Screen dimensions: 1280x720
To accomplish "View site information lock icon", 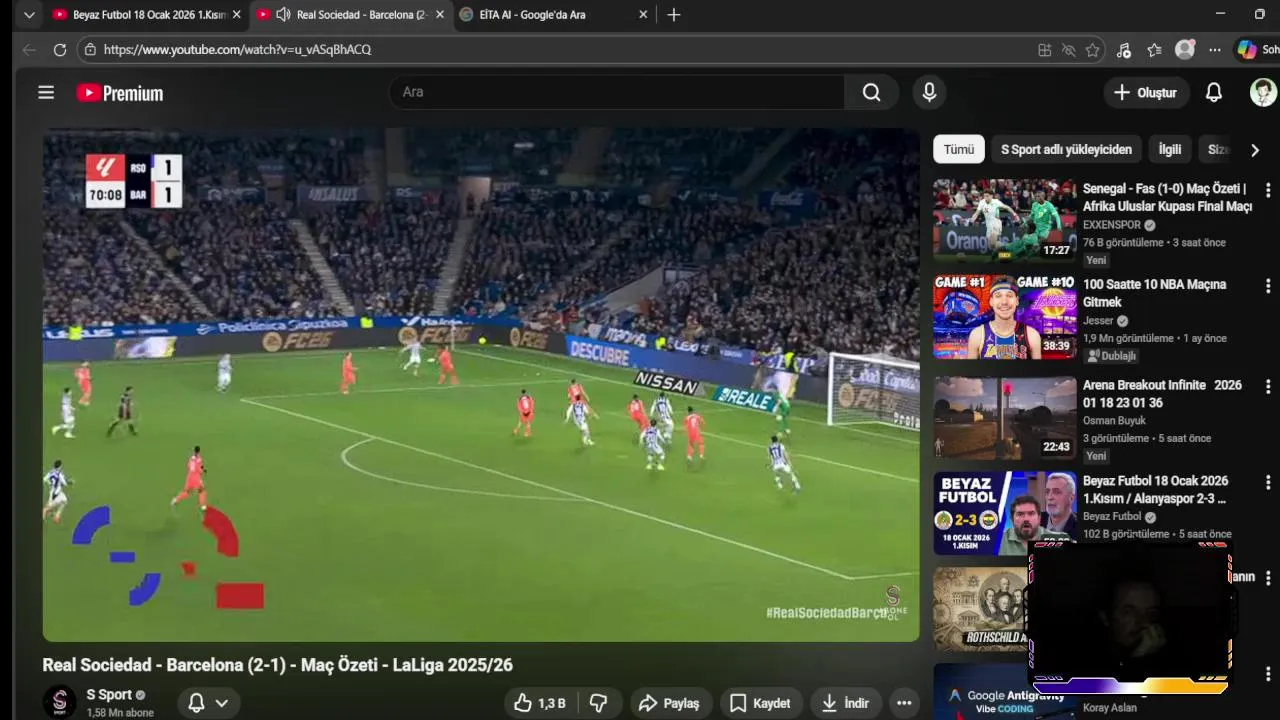I will tap(90, 49).
